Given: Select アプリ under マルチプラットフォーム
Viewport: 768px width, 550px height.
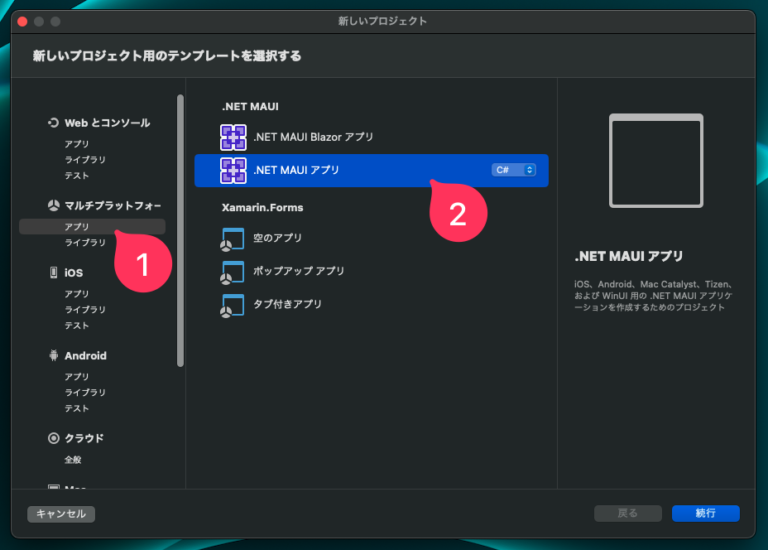Looking at the screenshot, I should [92, 227].
